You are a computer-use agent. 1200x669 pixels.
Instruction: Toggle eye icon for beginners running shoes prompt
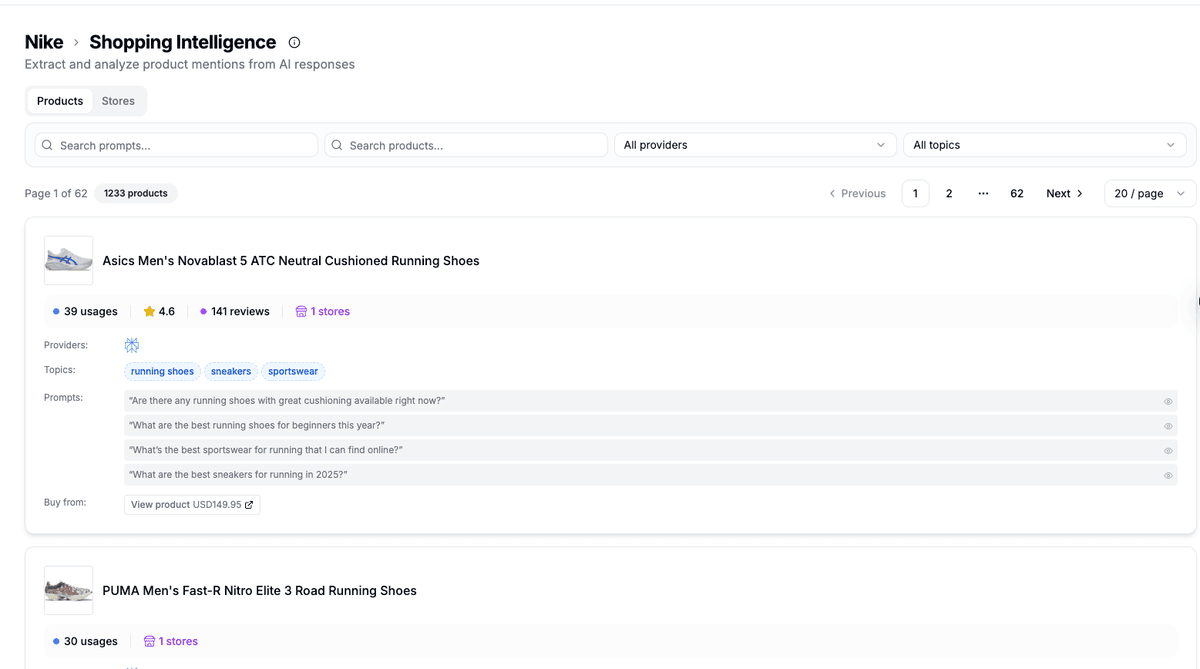1167,426
